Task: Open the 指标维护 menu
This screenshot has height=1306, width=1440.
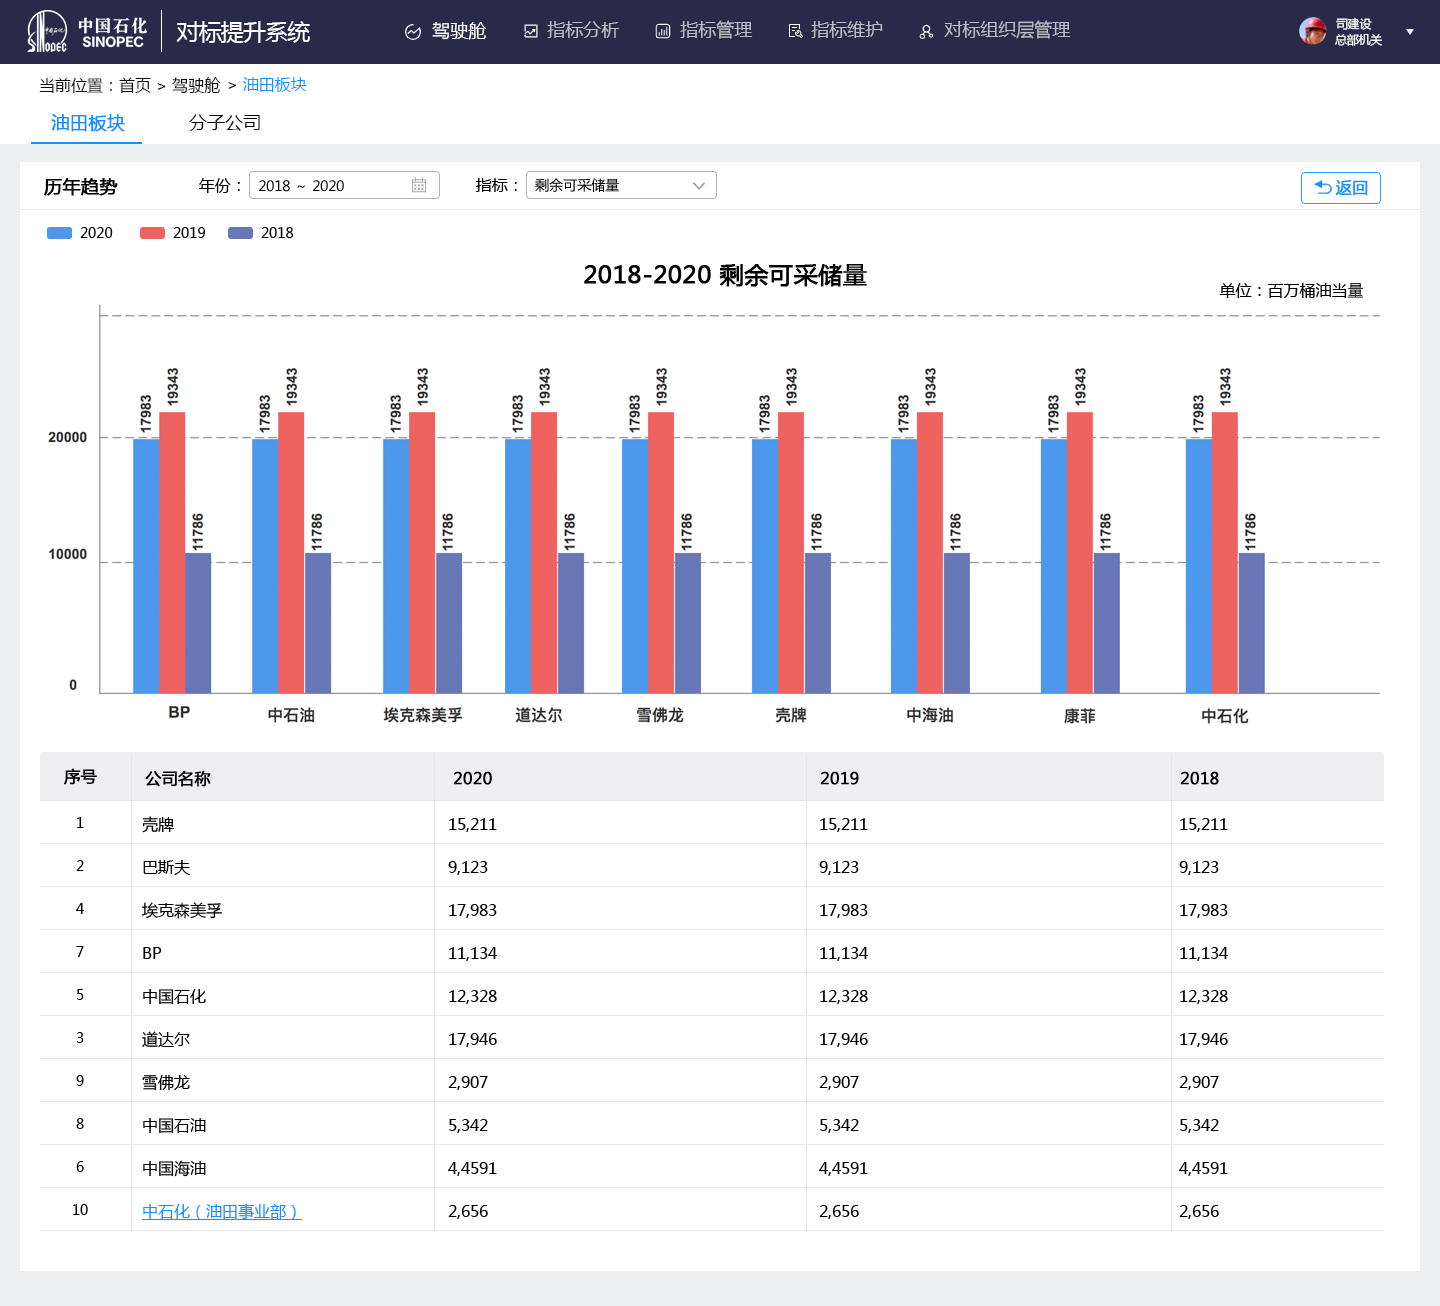Action: (x=836, y=32)
